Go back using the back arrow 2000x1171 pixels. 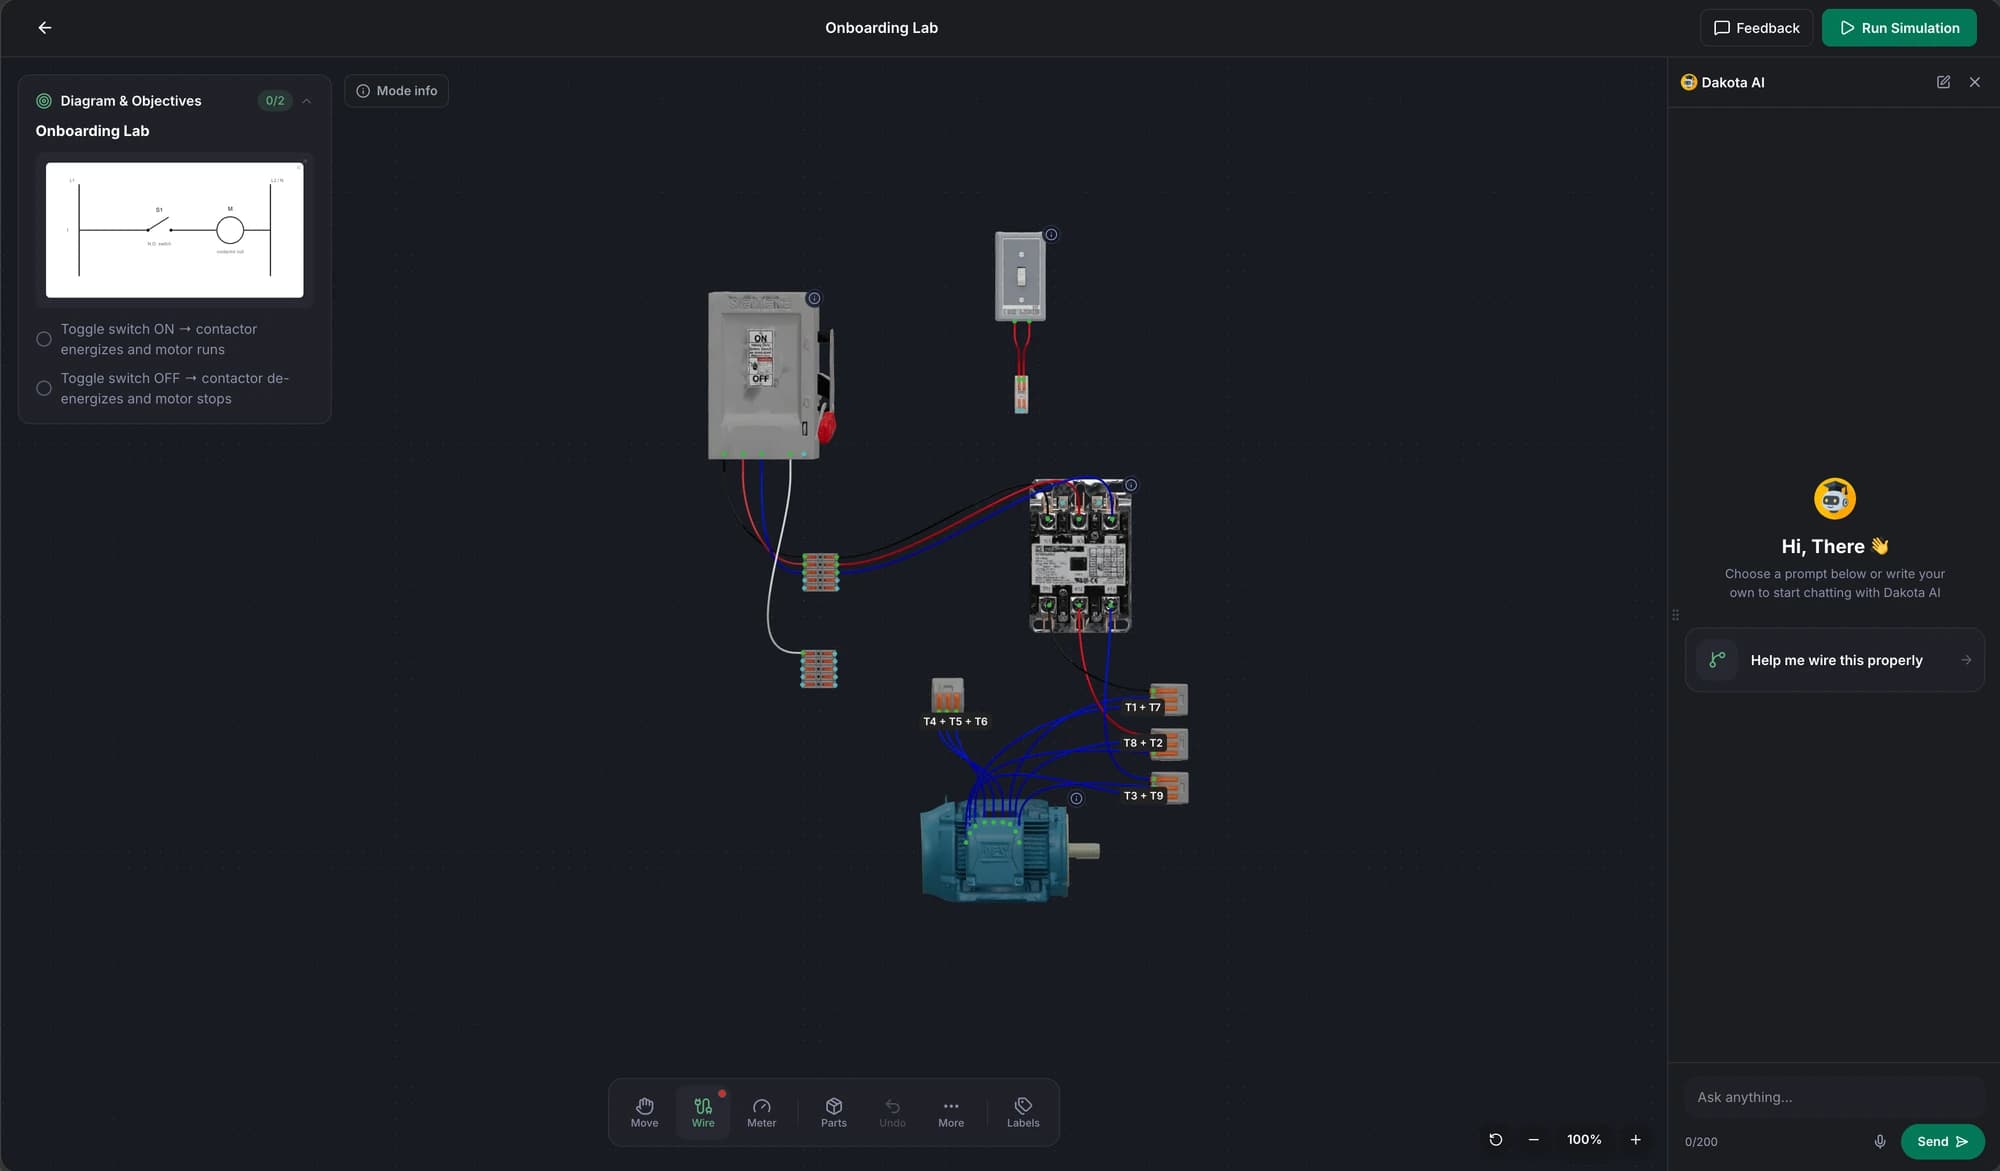click(44, 28)
